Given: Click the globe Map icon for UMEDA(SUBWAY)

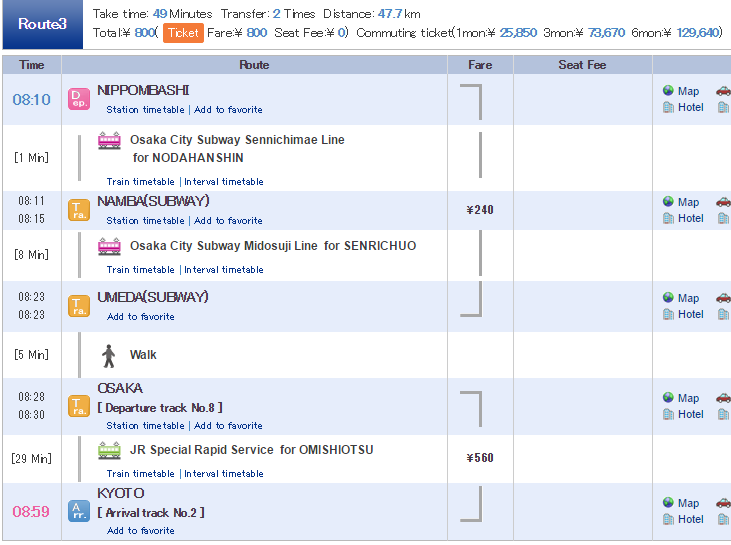Looking at the screenshot, I should click(x=668, y=297).
